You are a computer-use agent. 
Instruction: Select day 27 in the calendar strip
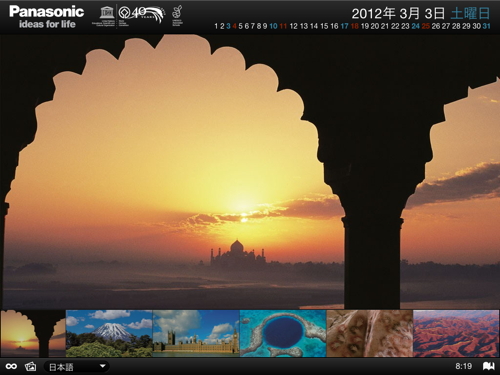[446, 26]
